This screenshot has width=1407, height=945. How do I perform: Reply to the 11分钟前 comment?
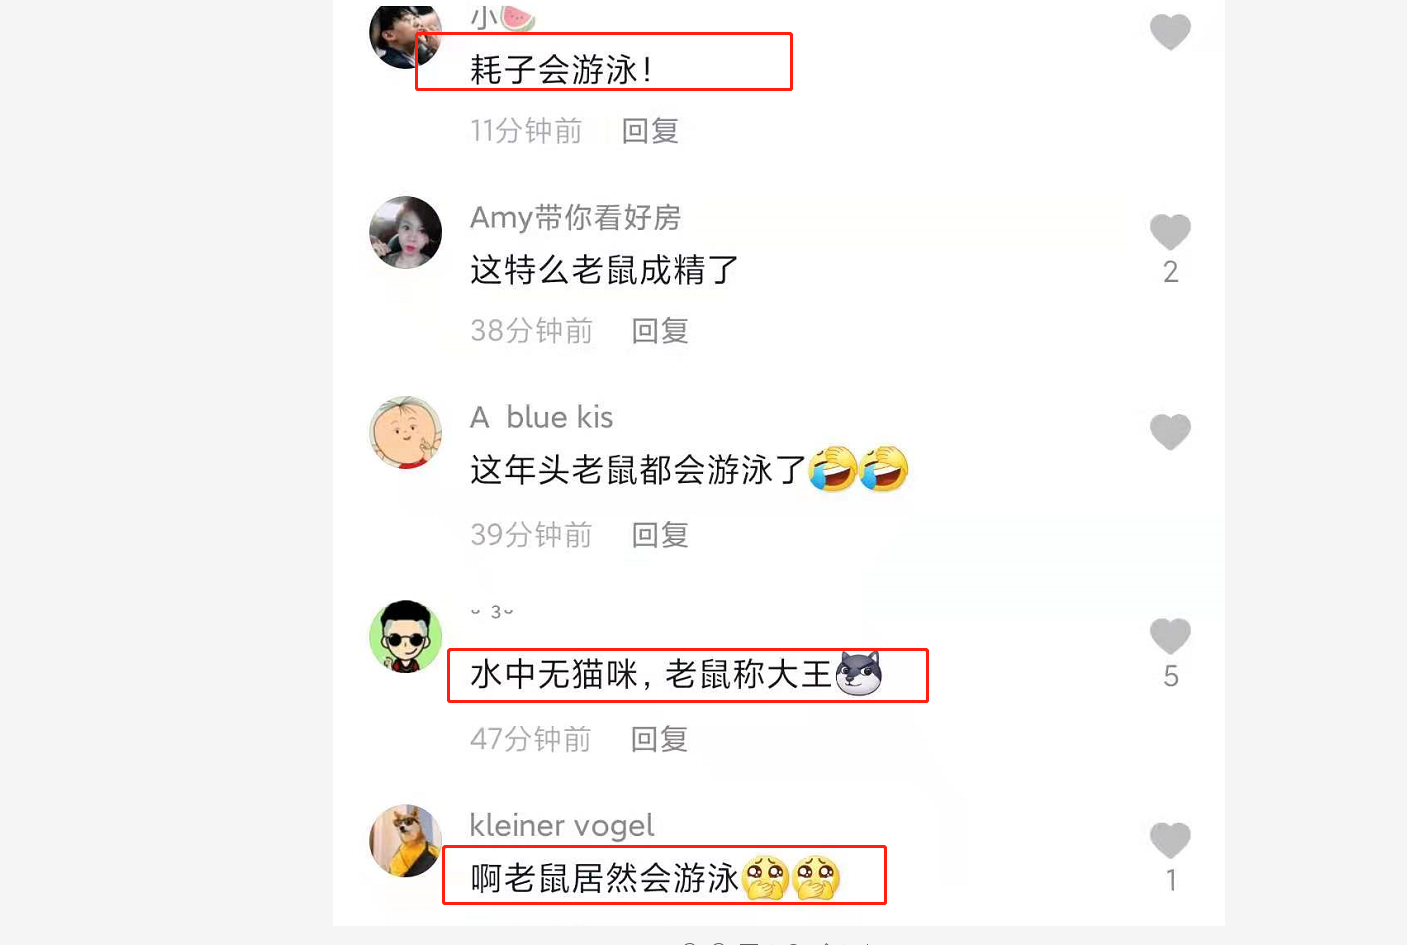click(650, 130)
